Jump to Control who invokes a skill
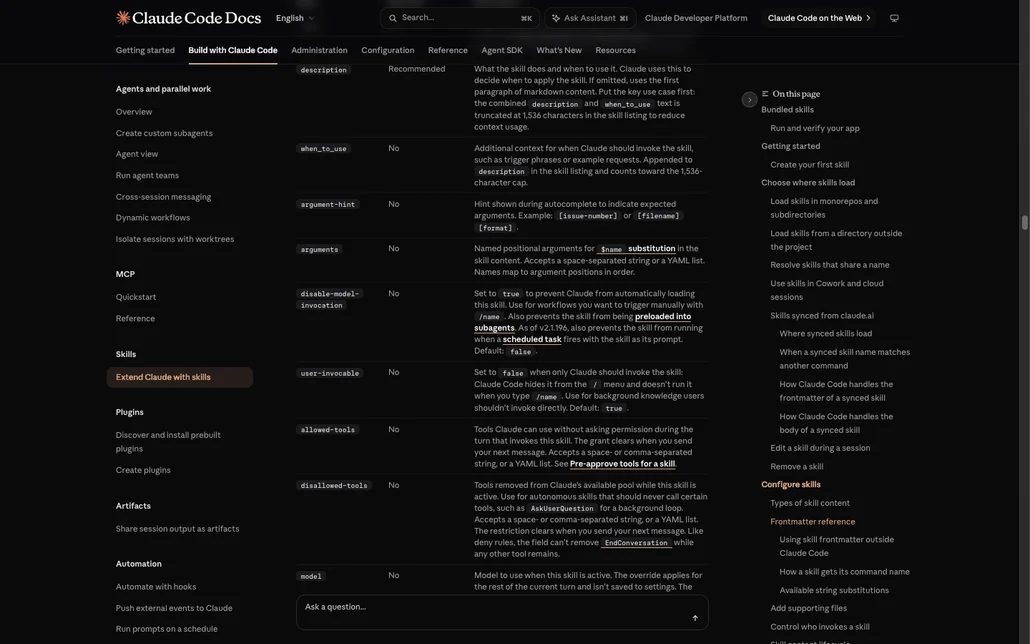1030x644 pixels. pyautogui.click(x=820, y=627)
